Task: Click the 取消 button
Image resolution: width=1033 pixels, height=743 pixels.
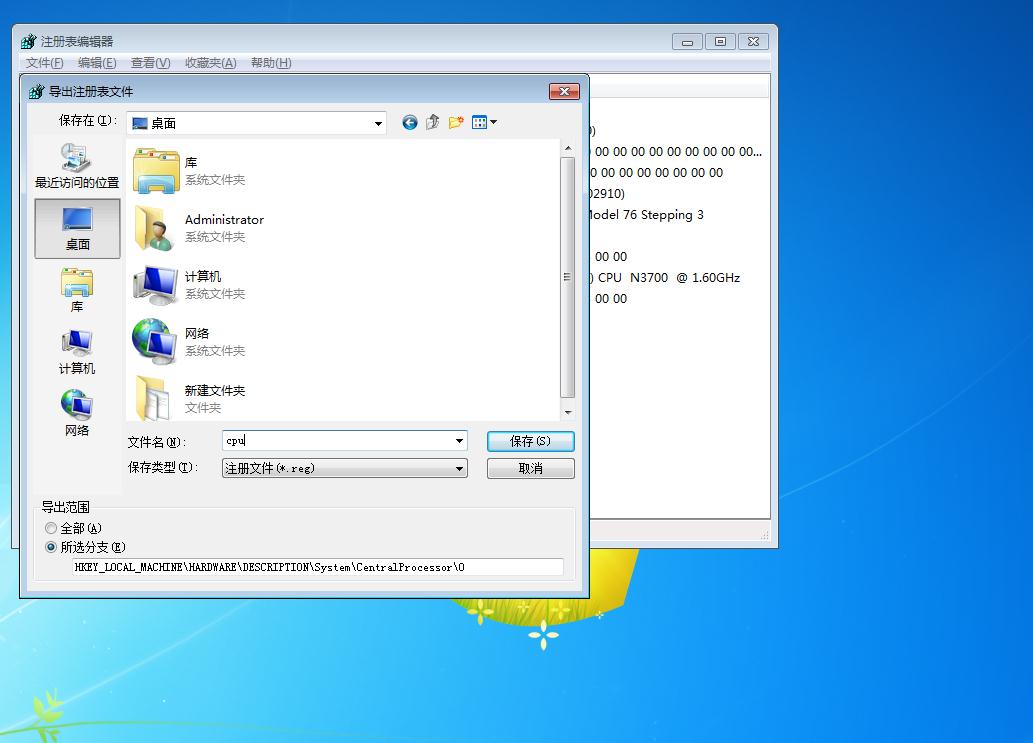Action: [x=530, y=468]
